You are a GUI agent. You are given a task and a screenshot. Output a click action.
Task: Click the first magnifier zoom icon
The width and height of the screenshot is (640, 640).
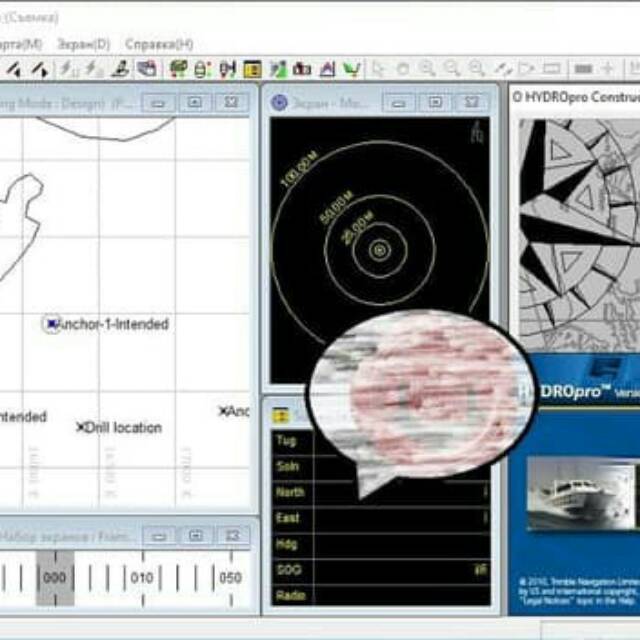428,69
